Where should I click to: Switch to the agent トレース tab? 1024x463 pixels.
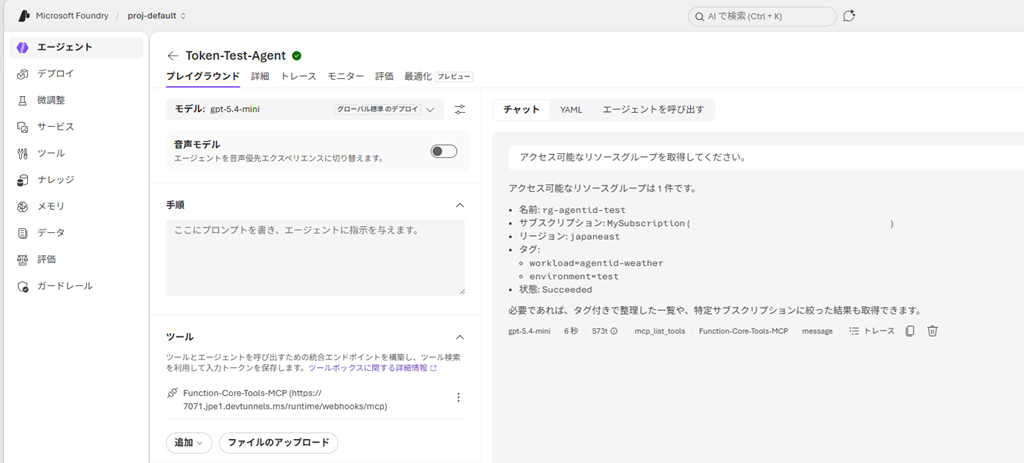[298, 76]
